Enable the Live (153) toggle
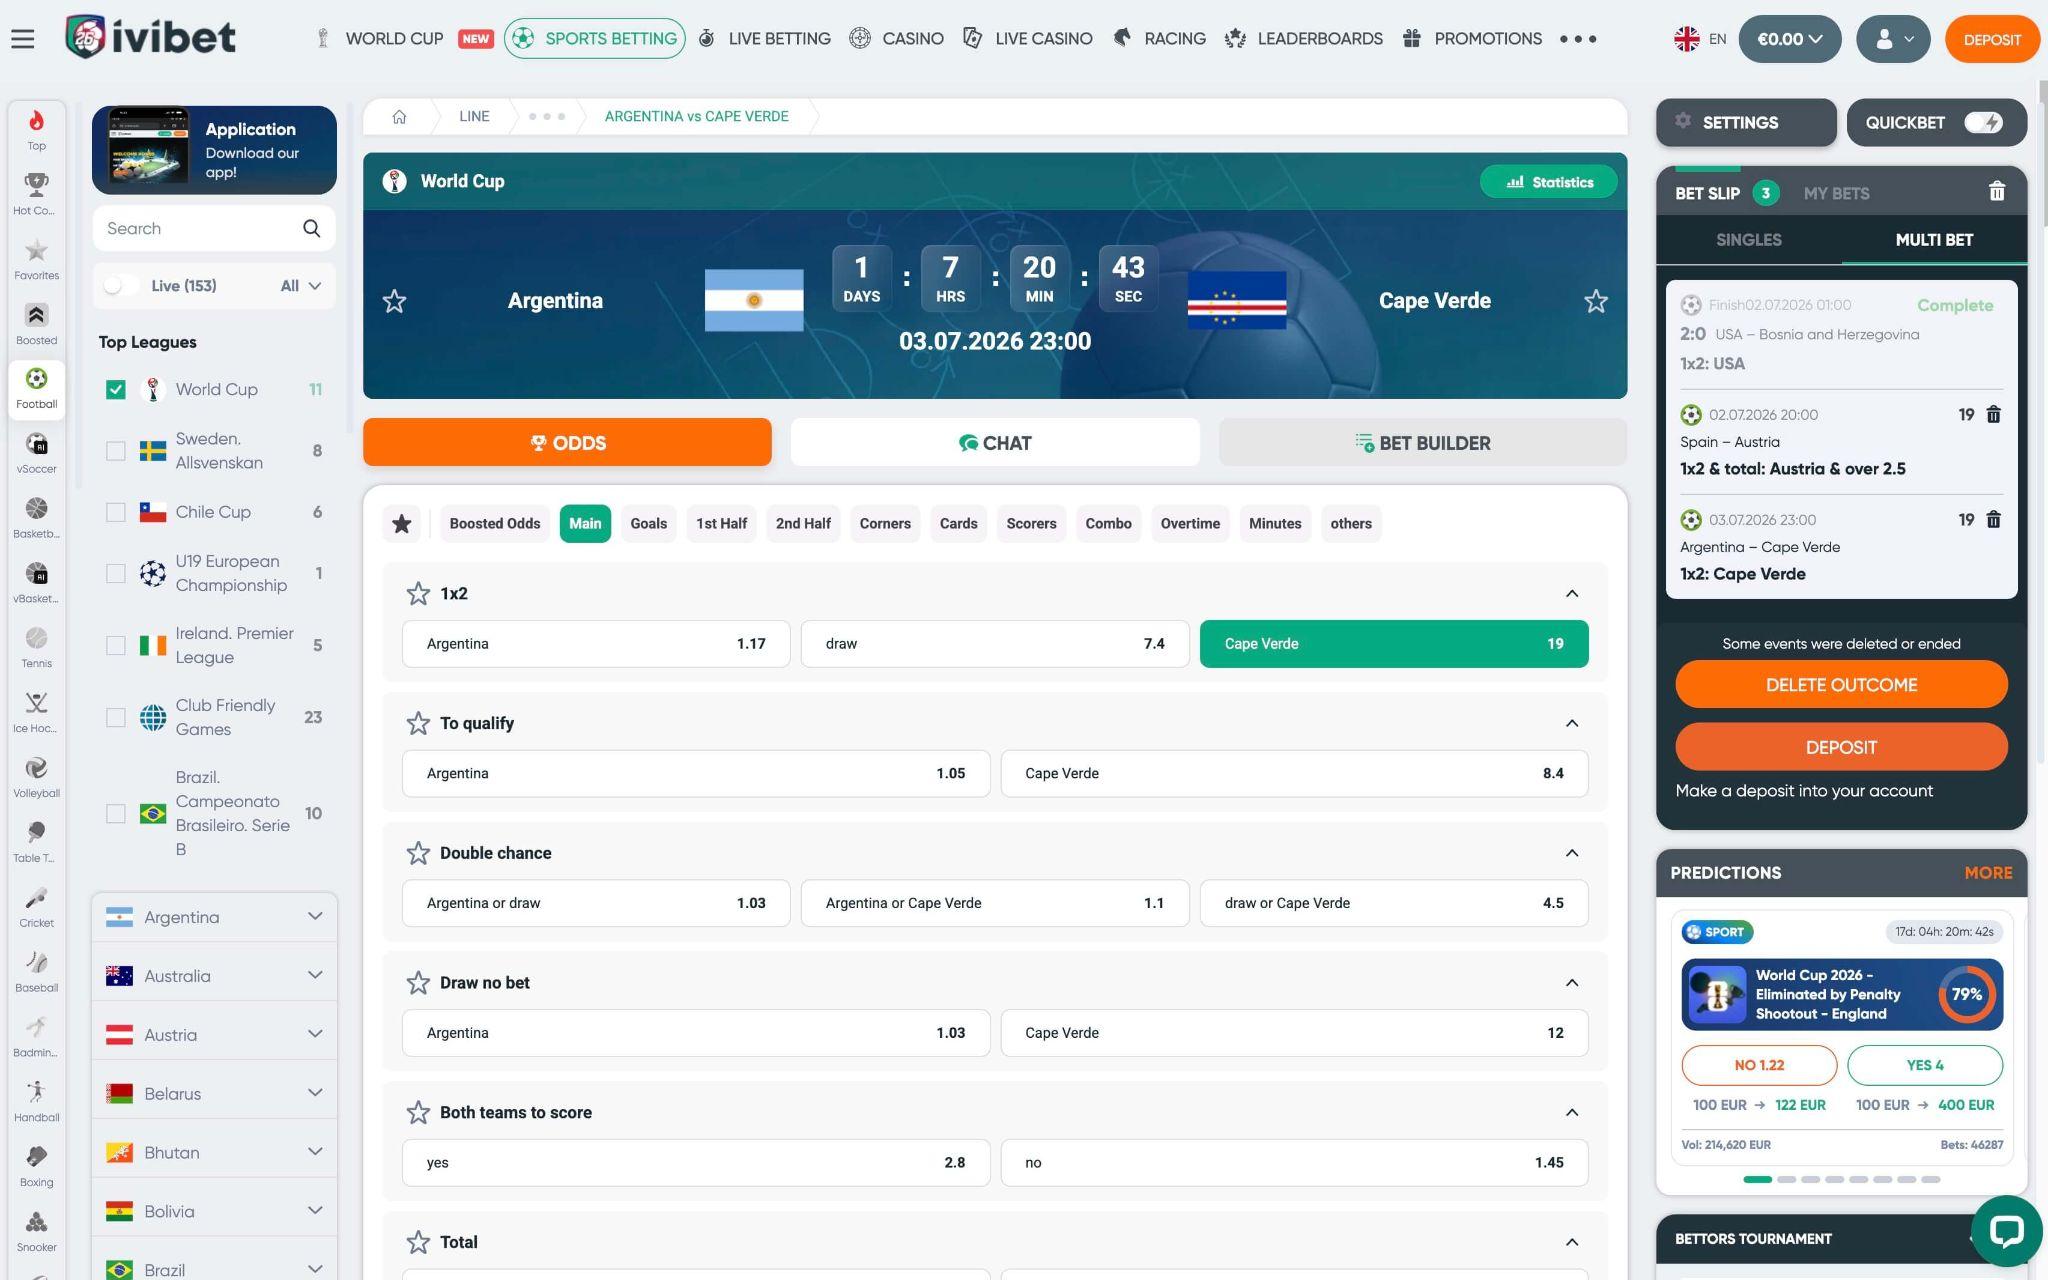This screenshot has height=1280, width=2048. pyautogui.click(x=121, y=286)
